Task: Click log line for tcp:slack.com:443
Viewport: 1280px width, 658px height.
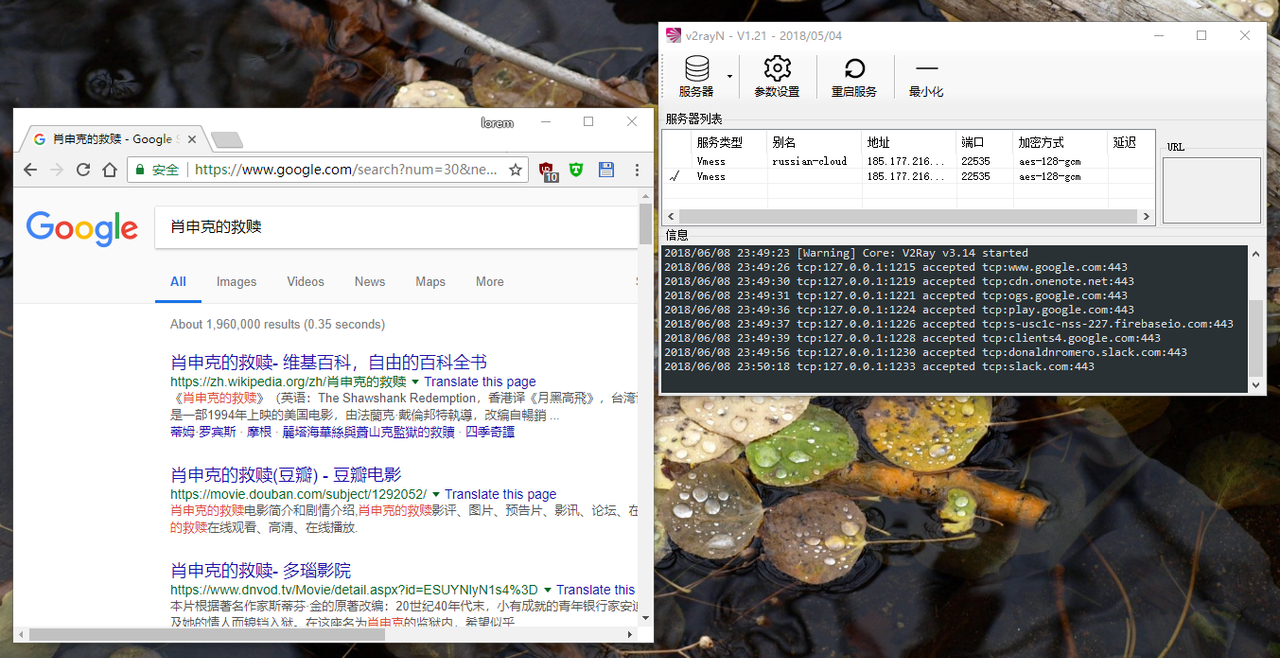Action: coord(879,367)
